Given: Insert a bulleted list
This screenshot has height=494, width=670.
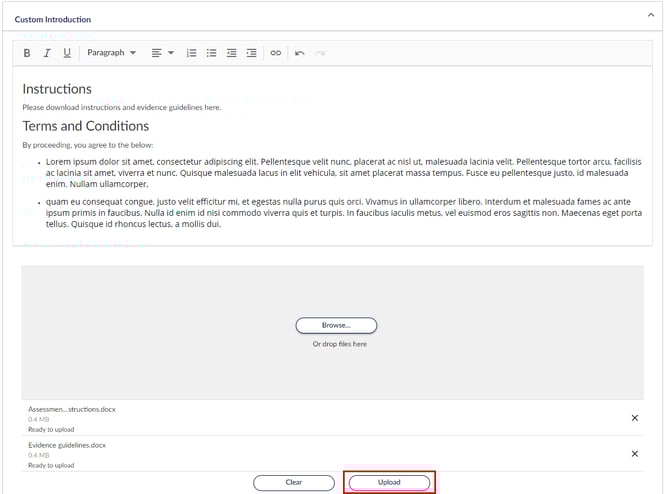Looking at the screenshot, I should click(211, 53).
